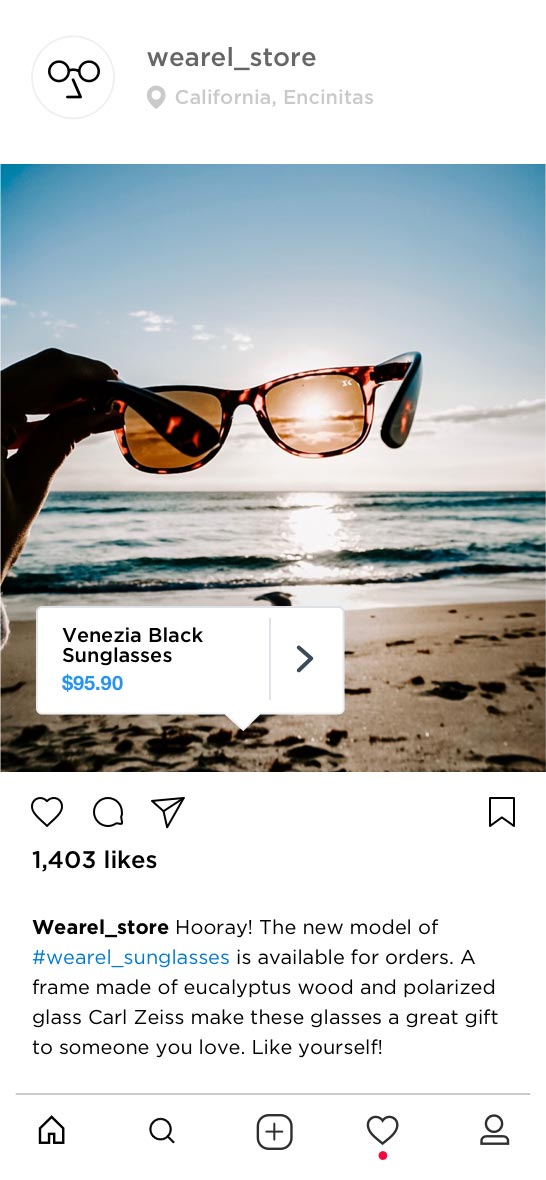This screenshot has height=1180, width=546.
Task: Save the post with the bookmark icon
Action: (502, 812)
